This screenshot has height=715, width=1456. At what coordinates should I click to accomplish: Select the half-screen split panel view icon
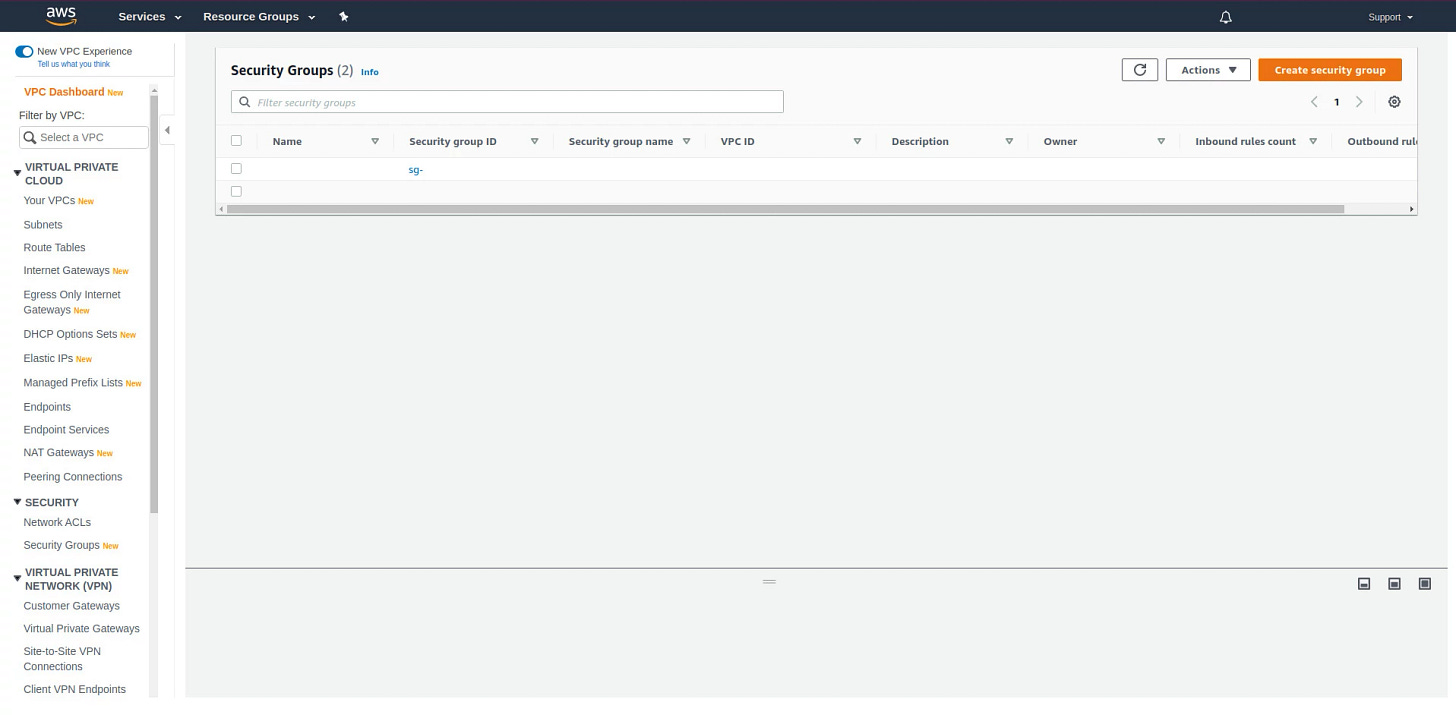coord(1394,583)
